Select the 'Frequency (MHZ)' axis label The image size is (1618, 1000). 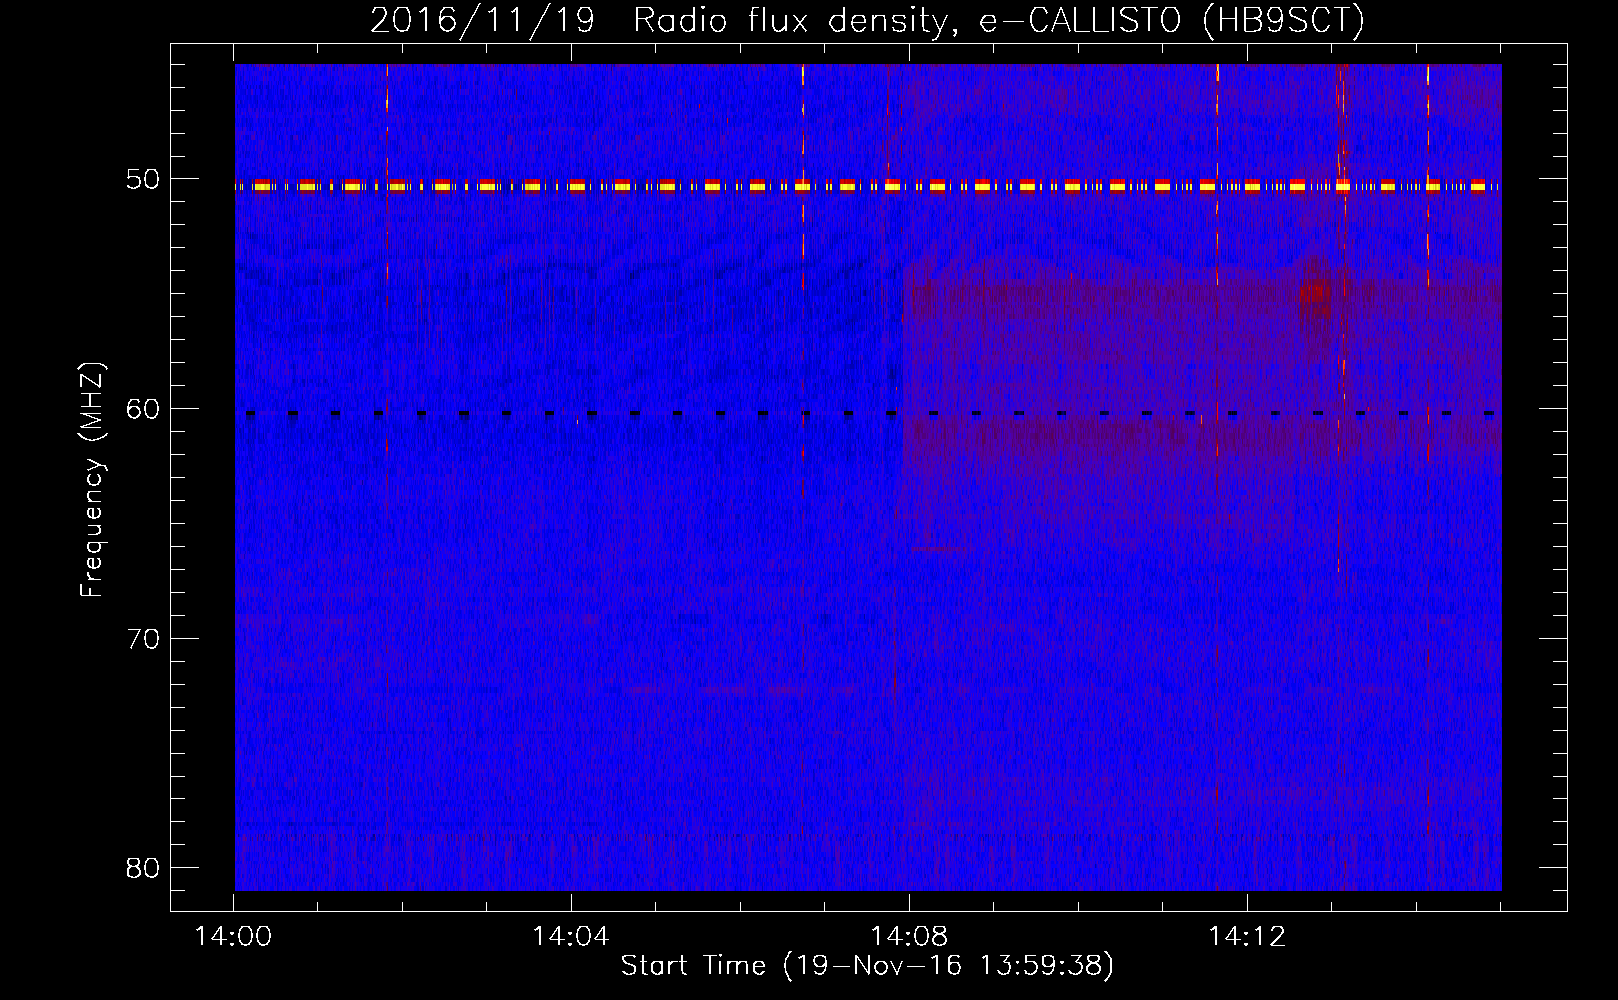click(x=92, y=480)
